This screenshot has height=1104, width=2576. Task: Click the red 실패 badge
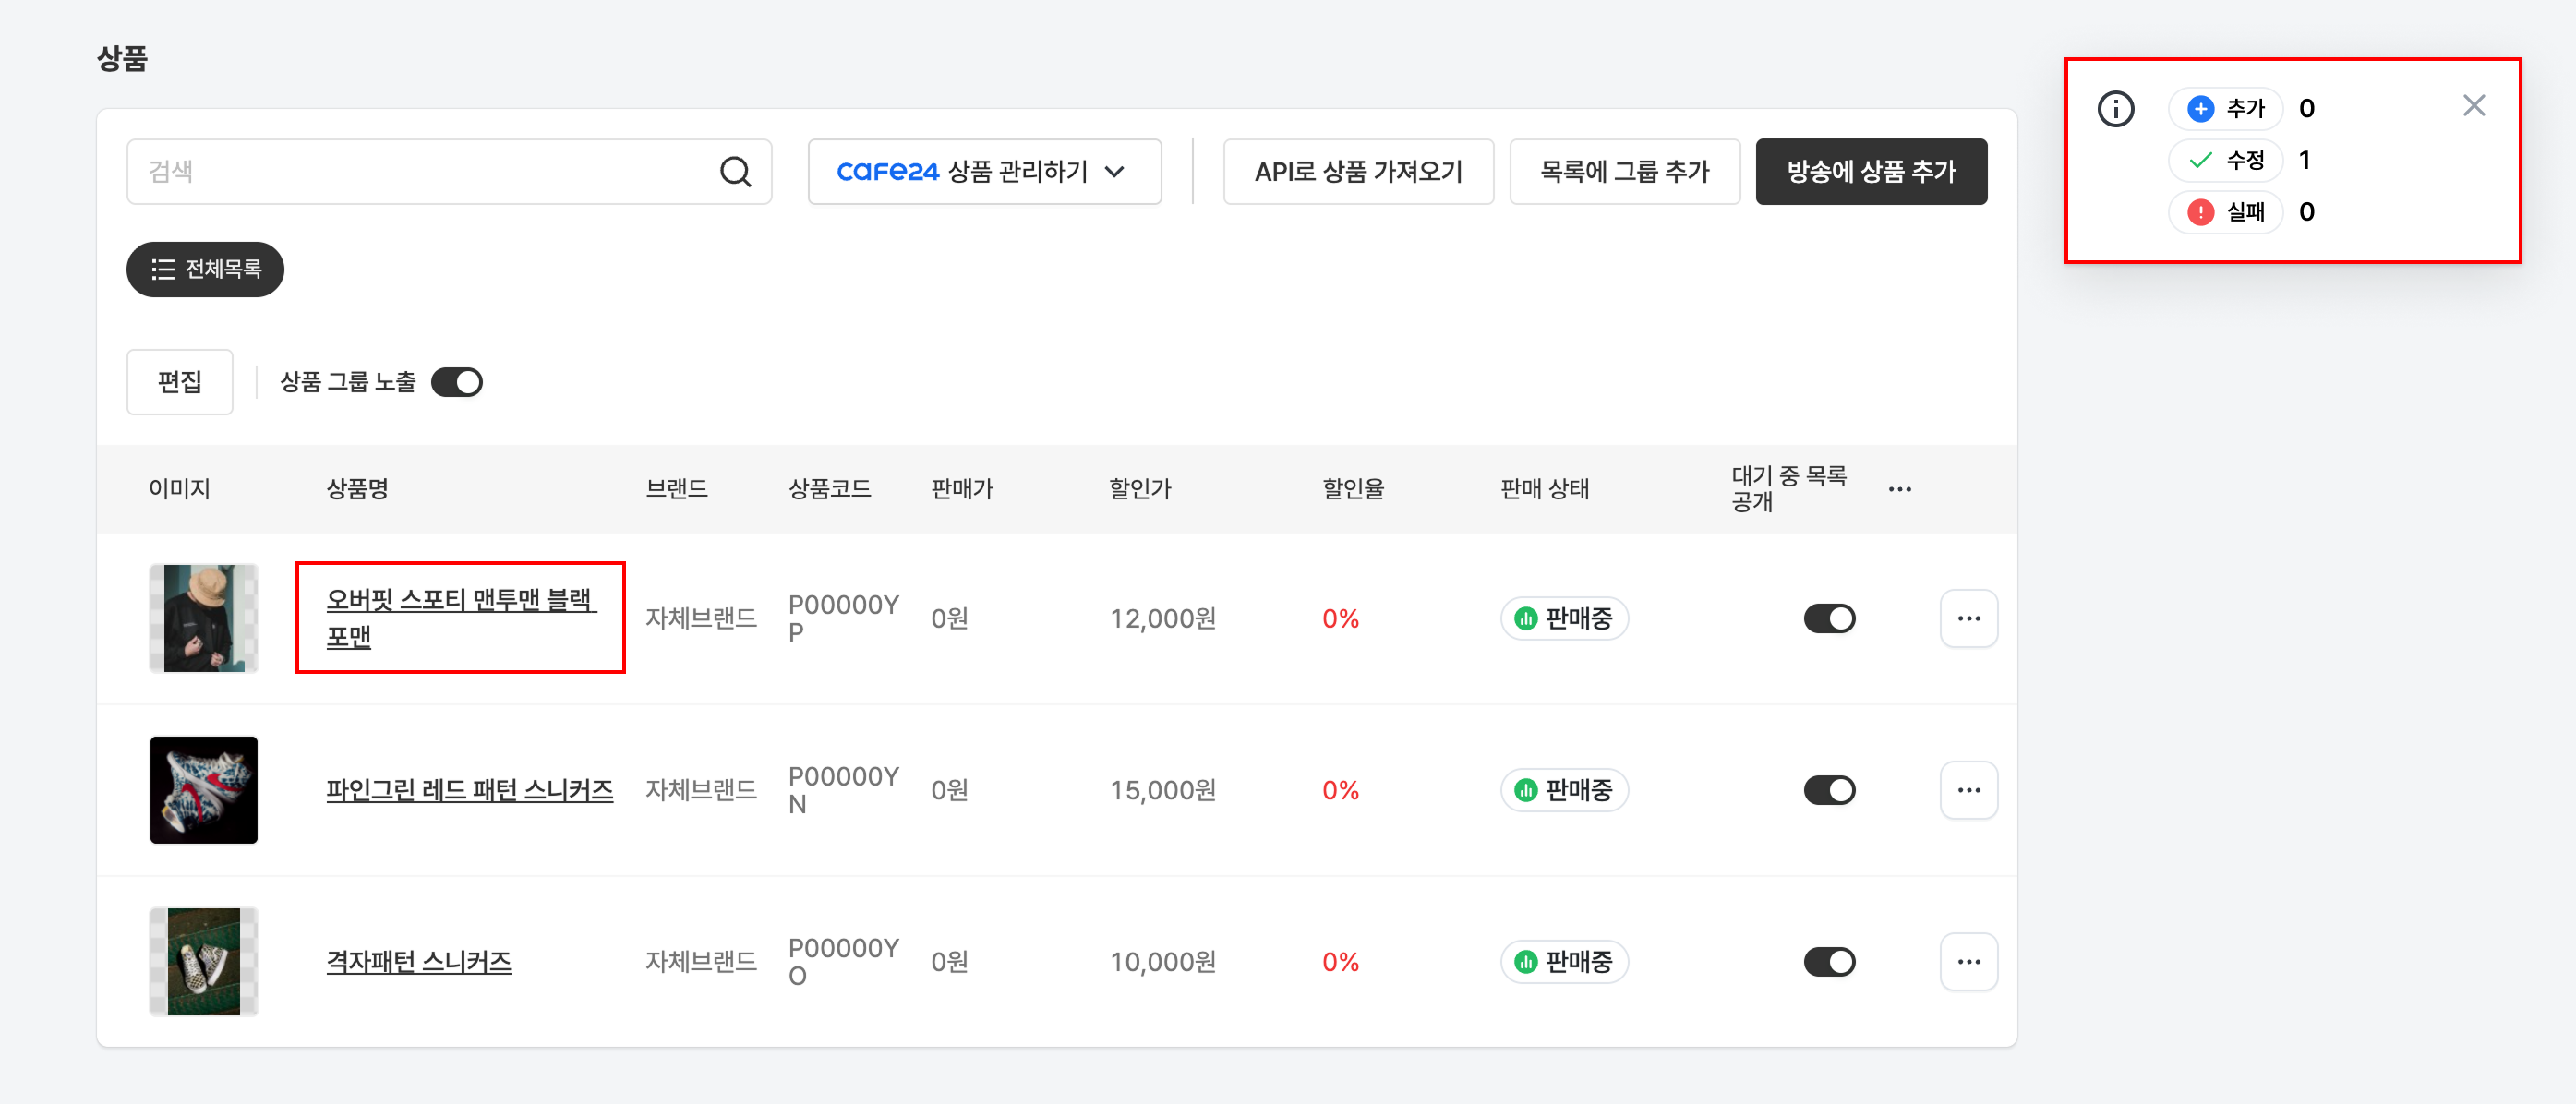(2224, 212)
